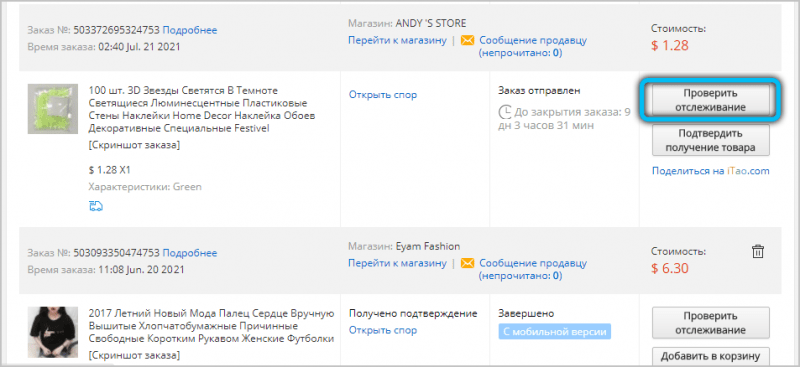Add the T-shirt to cart
800x367 pixels.
[x=711, y=356]
